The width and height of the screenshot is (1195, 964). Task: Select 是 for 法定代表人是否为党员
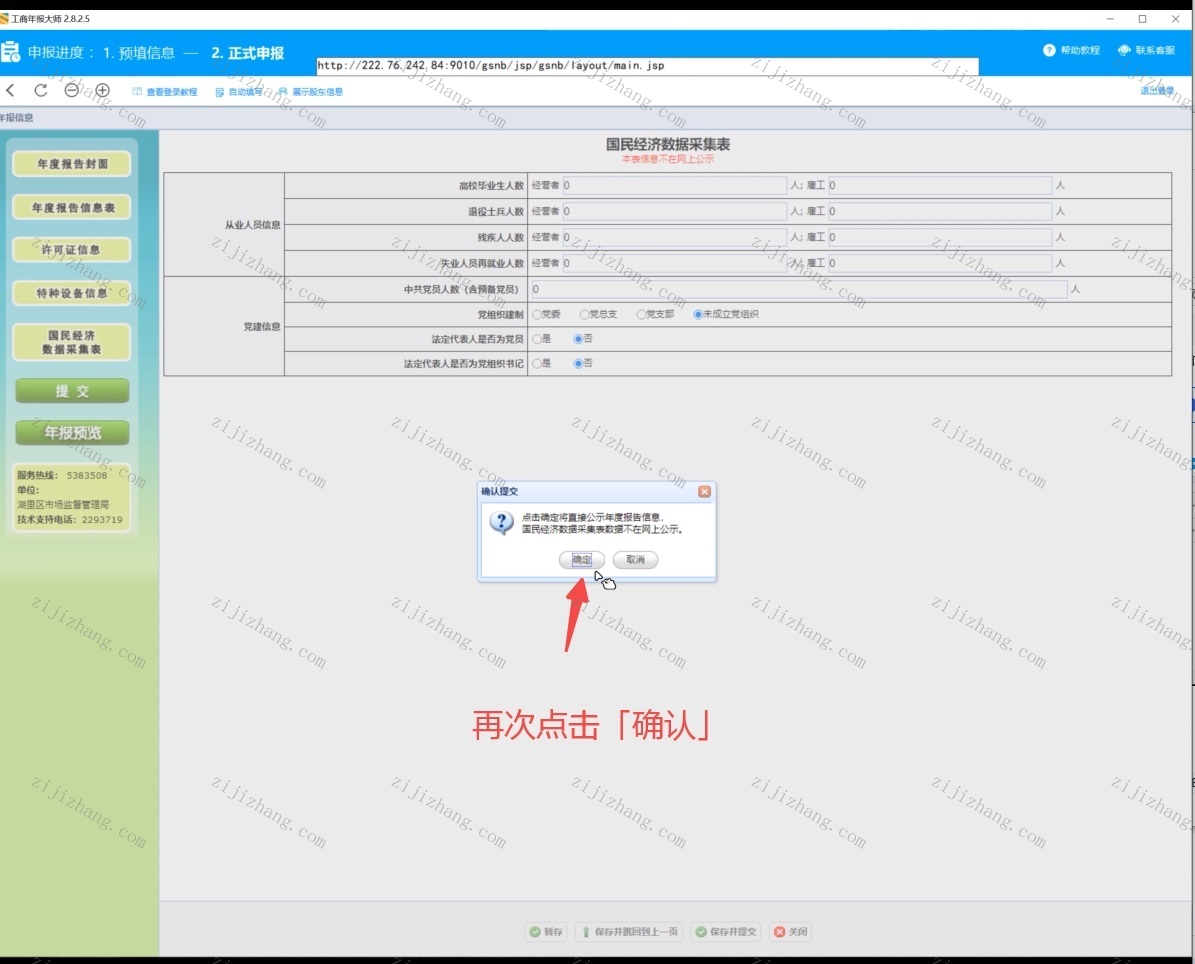pos(537,339)
